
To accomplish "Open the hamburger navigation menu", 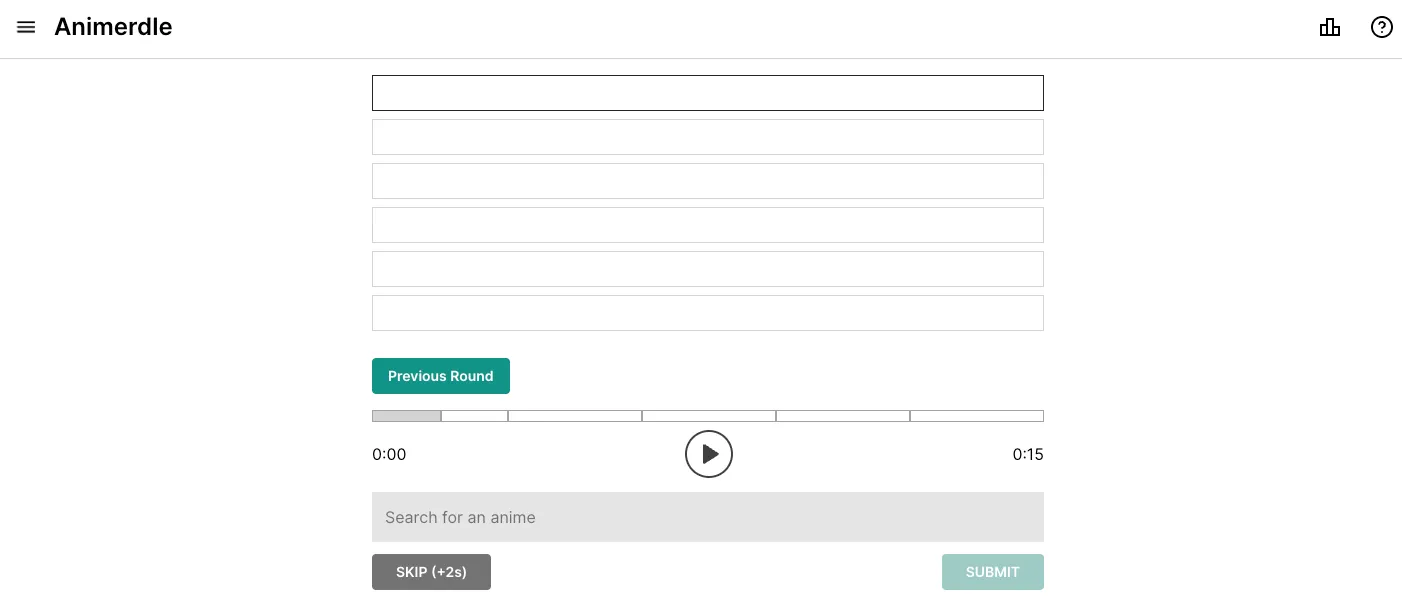I will click(x=26, y=28).
